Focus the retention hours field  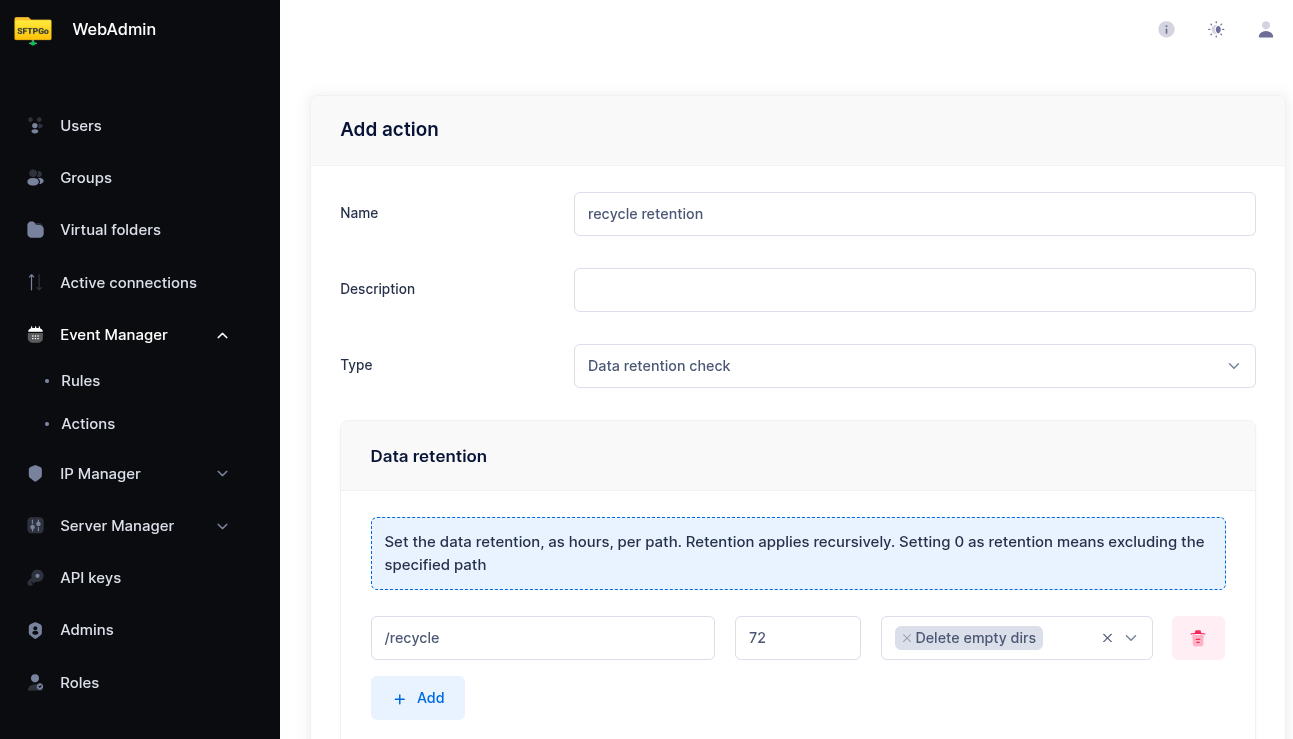point(797,638)
